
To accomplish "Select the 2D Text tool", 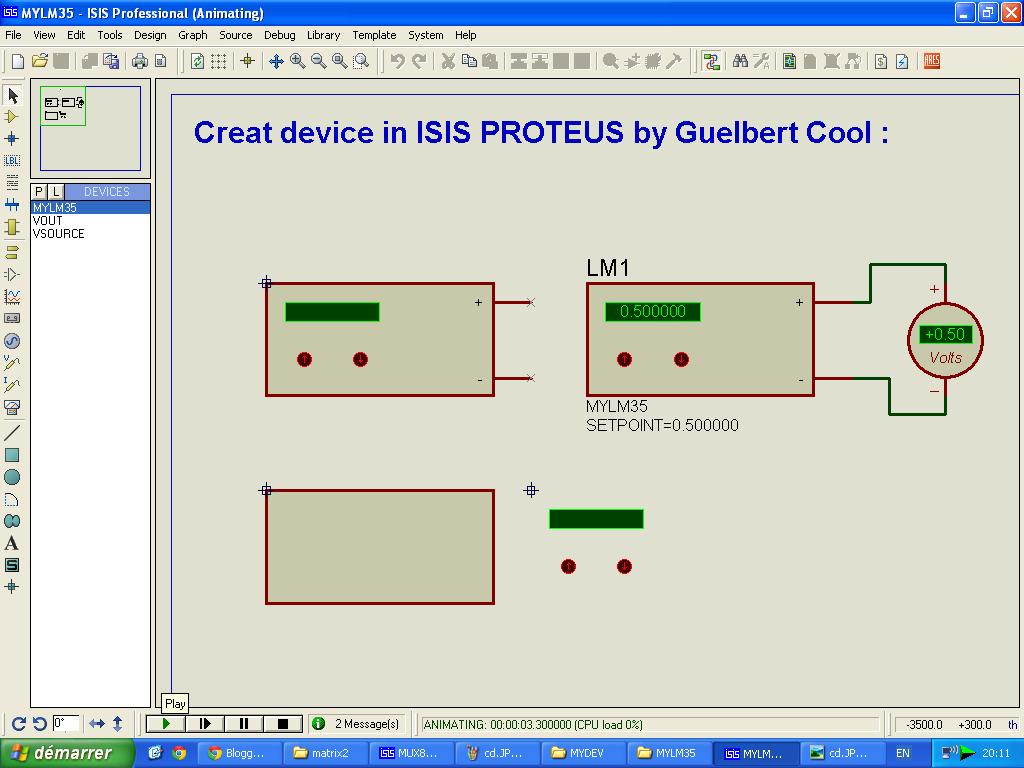I will pyautogui.click(x=12, y=543).
